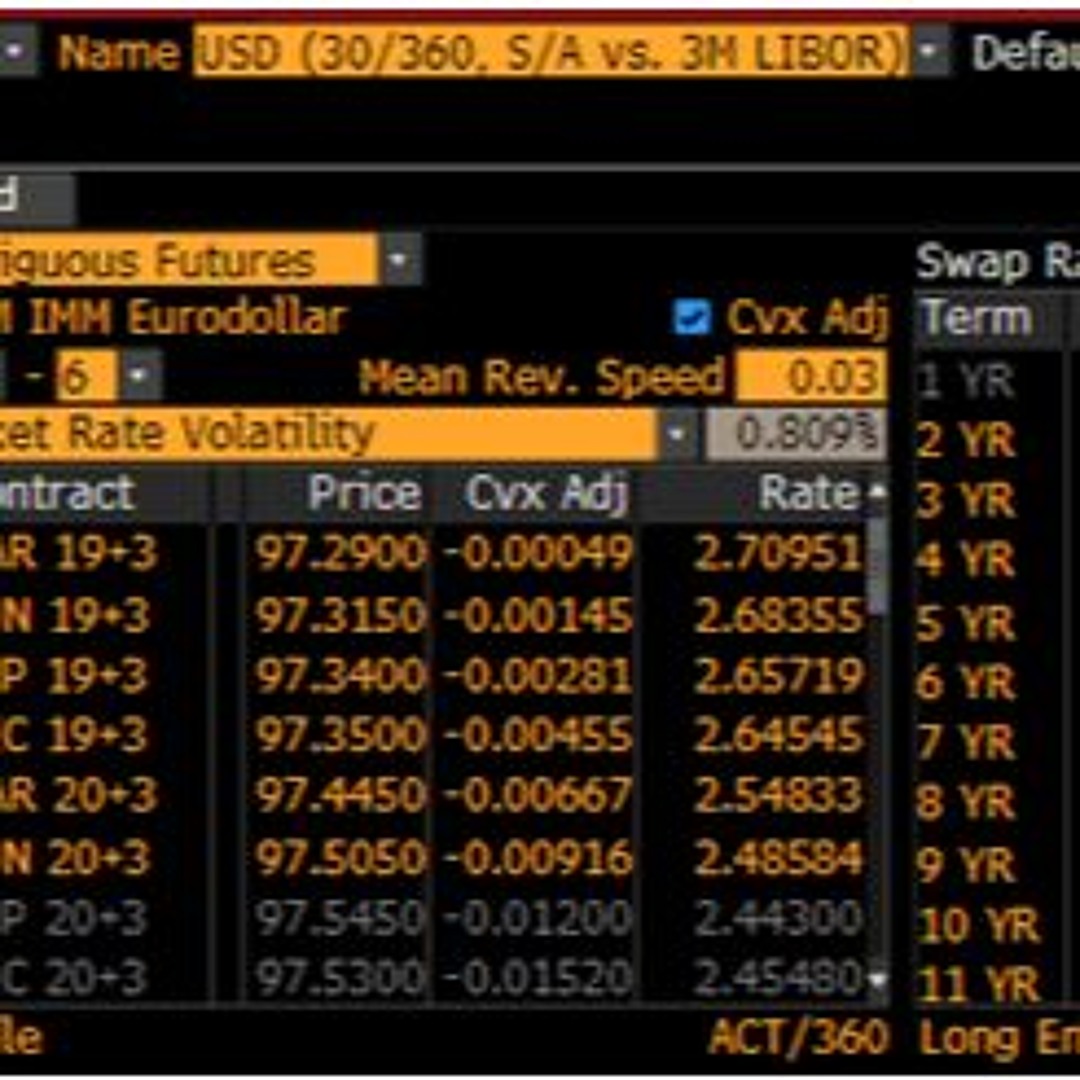
Task: Click the Term column header
Action: click(977, 318)
